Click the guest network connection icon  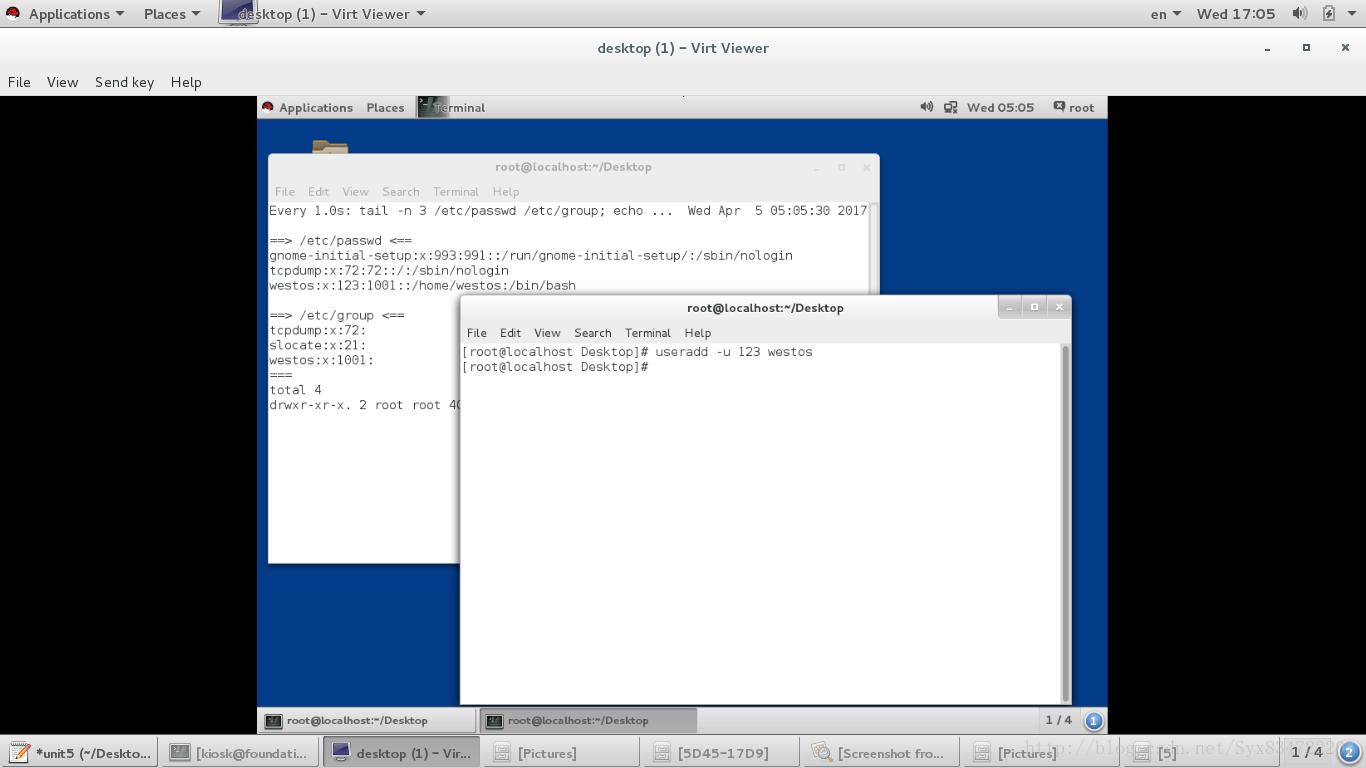point(950,107)
